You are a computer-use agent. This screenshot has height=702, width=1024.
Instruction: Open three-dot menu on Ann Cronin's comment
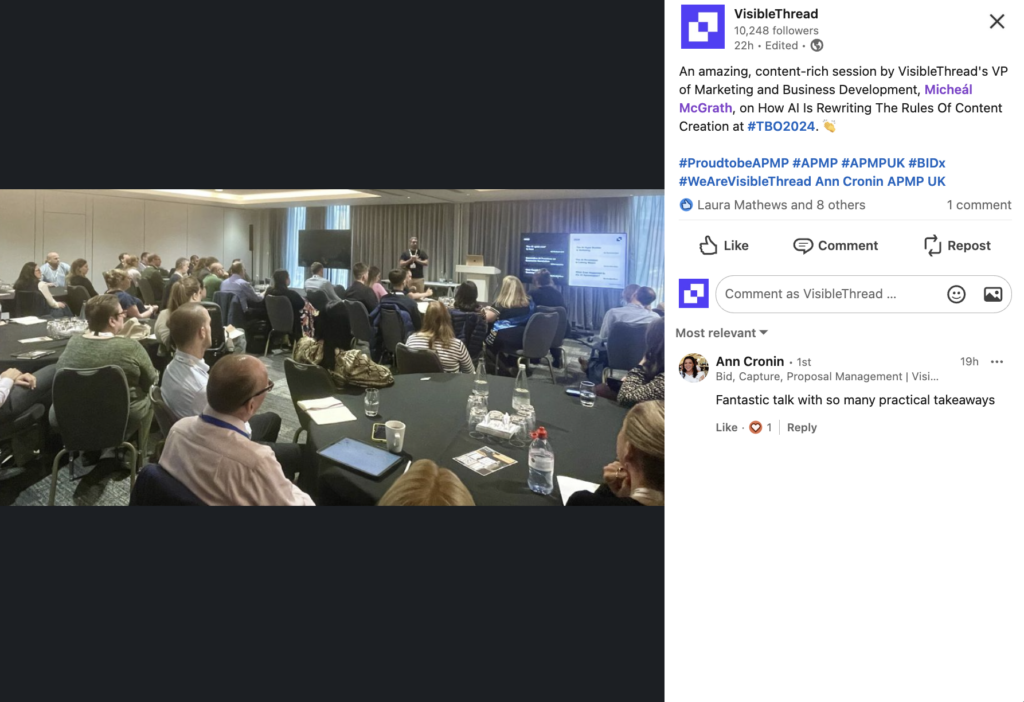tap(997, 362)
